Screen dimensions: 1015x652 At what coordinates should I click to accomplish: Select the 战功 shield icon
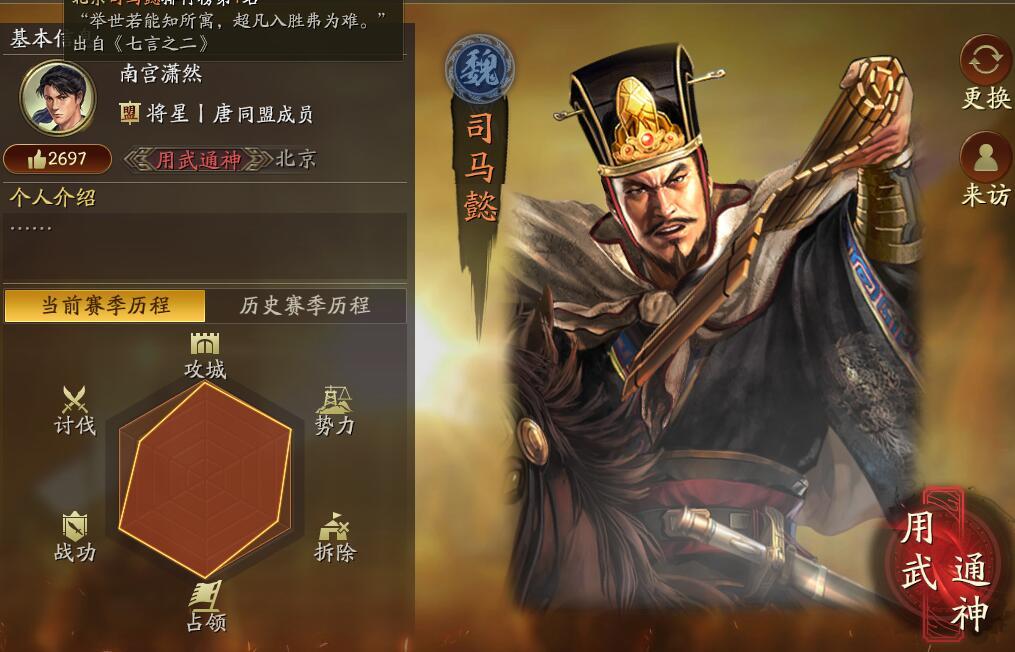tap(75, 526)
